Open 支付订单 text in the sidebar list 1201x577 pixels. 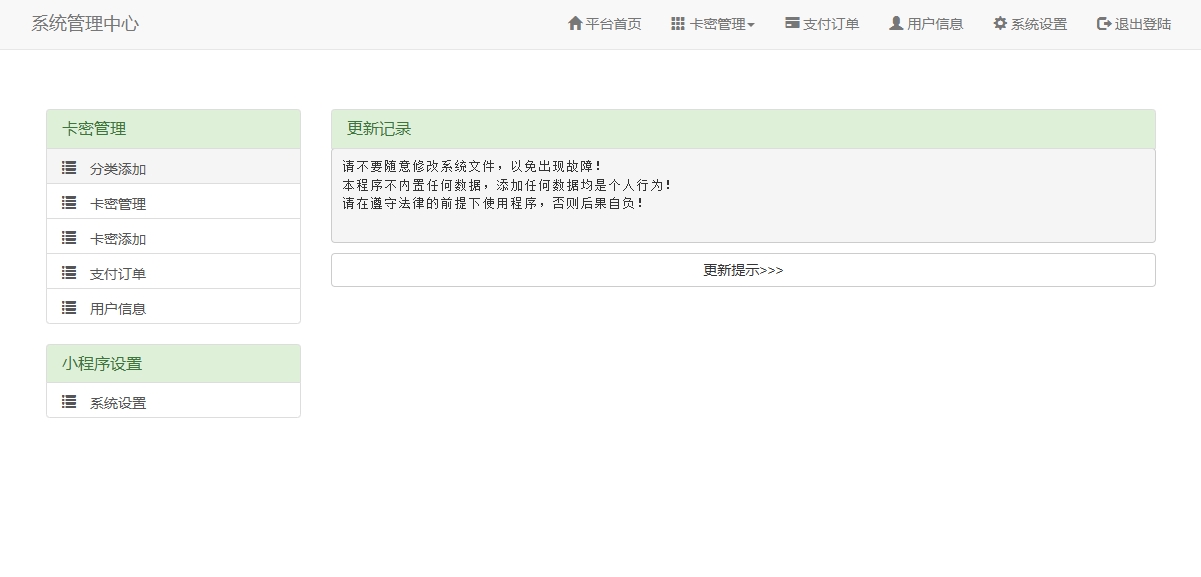[x=118, y=274]
